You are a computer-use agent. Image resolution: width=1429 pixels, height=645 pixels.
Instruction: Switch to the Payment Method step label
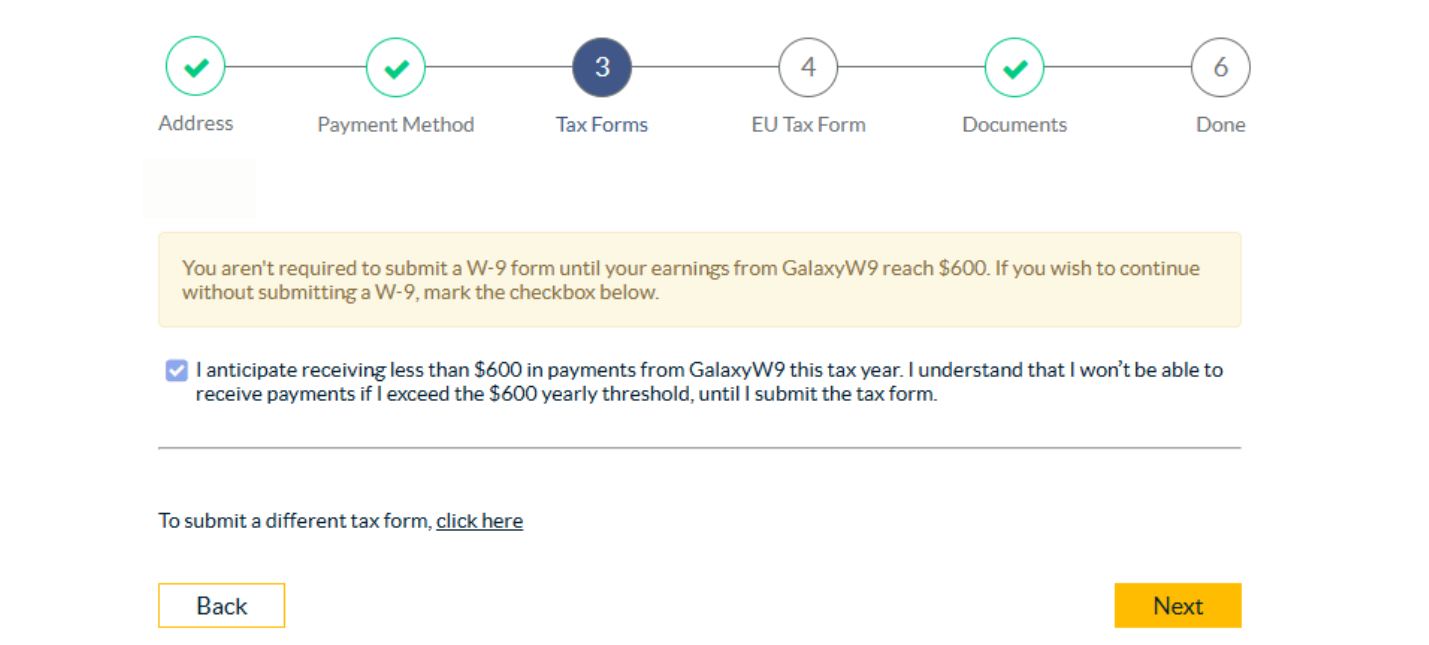pyautogui.click(x=396, y=124)
